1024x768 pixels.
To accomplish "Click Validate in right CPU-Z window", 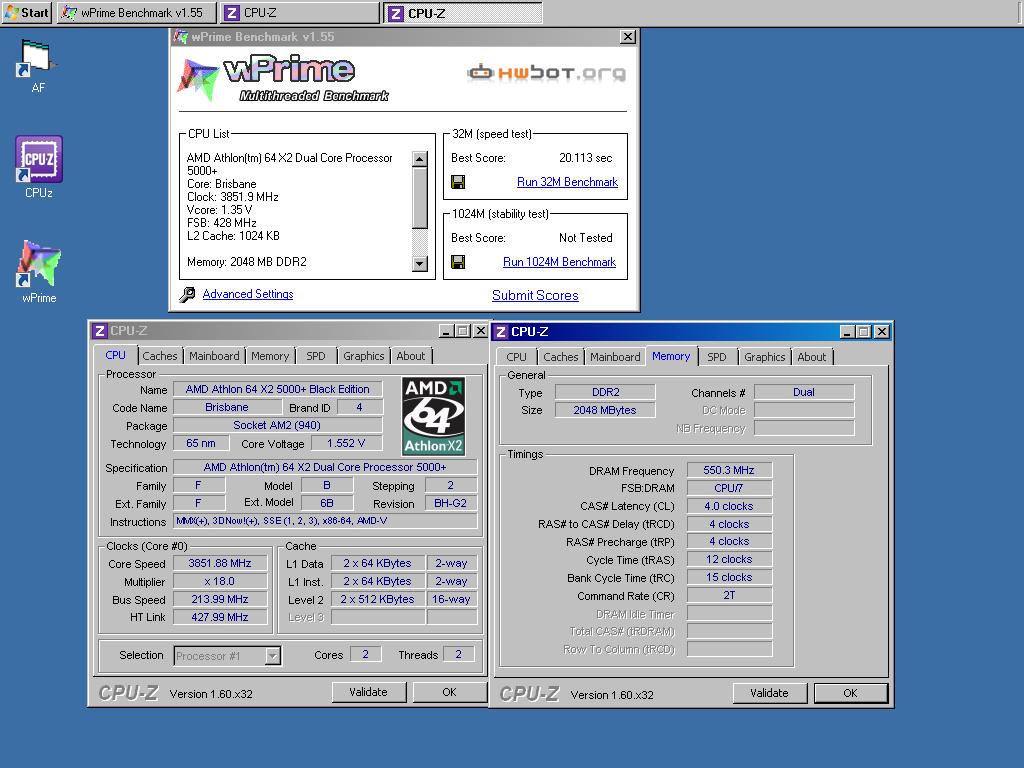I will [769, 694].
